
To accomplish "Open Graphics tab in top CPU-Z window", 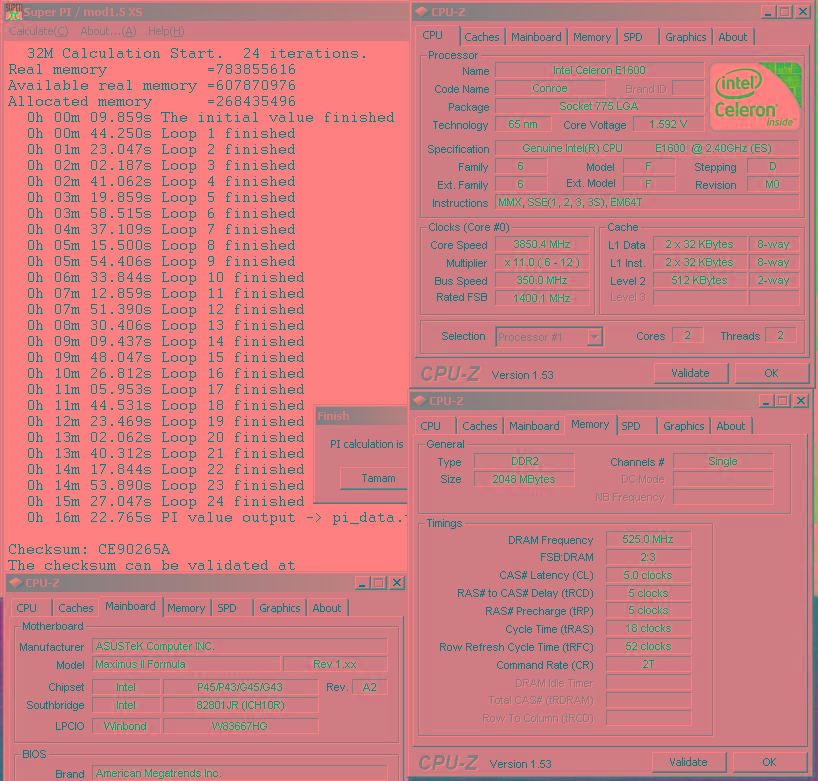I will pyautogui.click(x=685, y=37).
